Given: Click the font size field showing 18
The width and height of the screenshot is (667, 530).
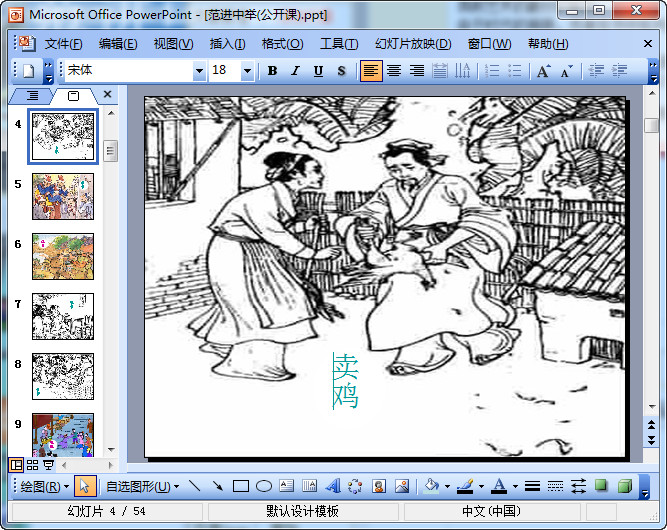Looking at the screenshot, I should (225, 71).
